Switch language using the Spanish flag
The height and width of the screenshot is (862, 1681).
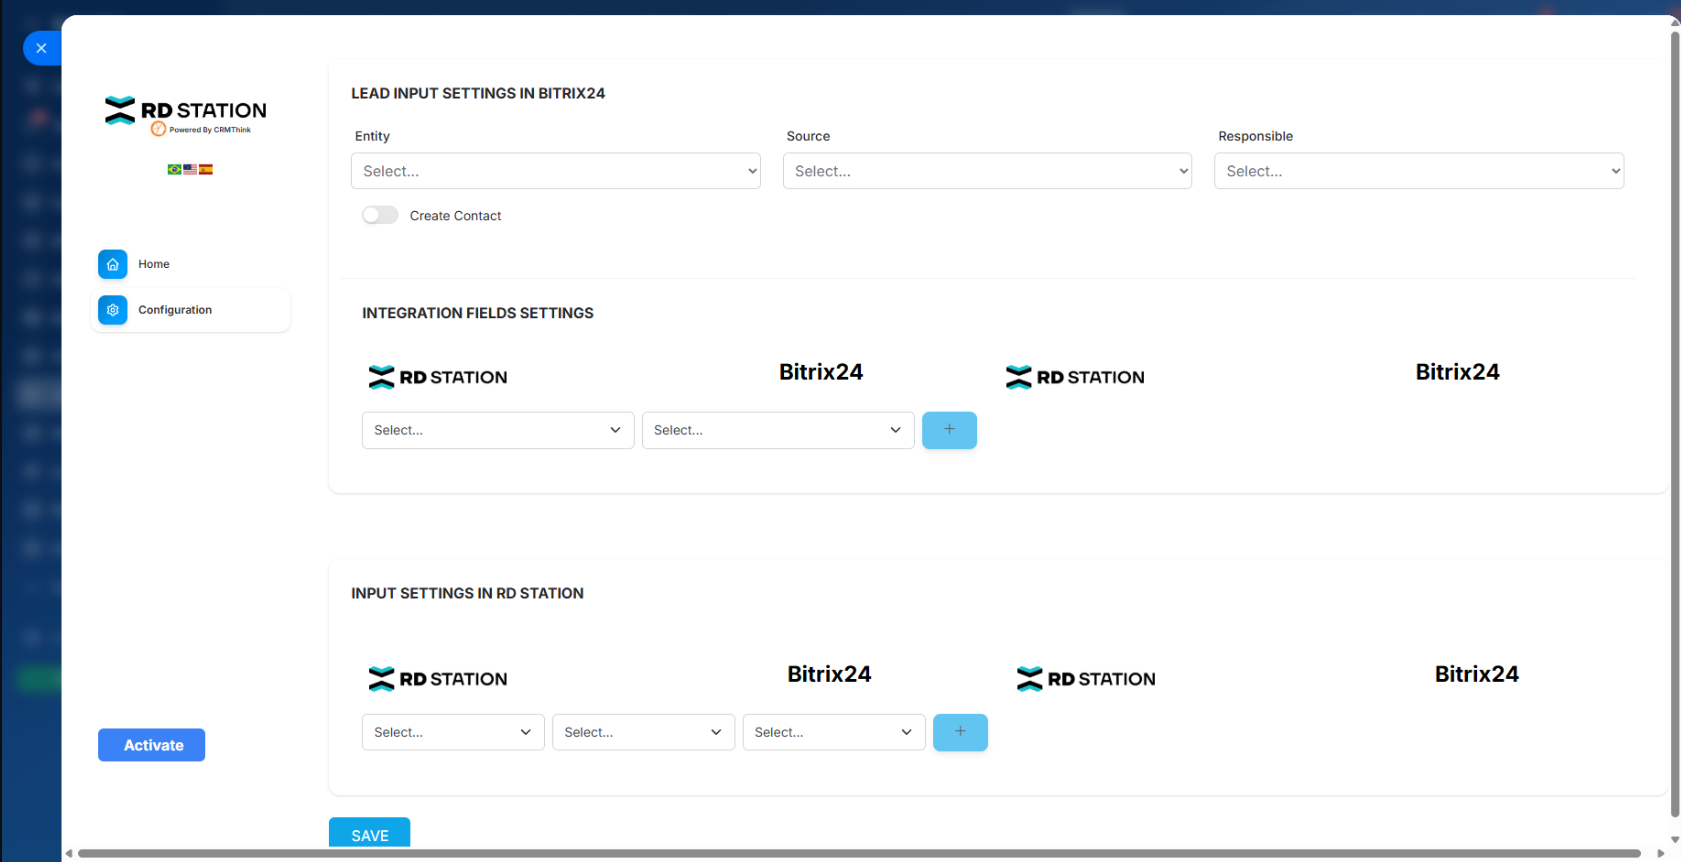tap(206, 170)
